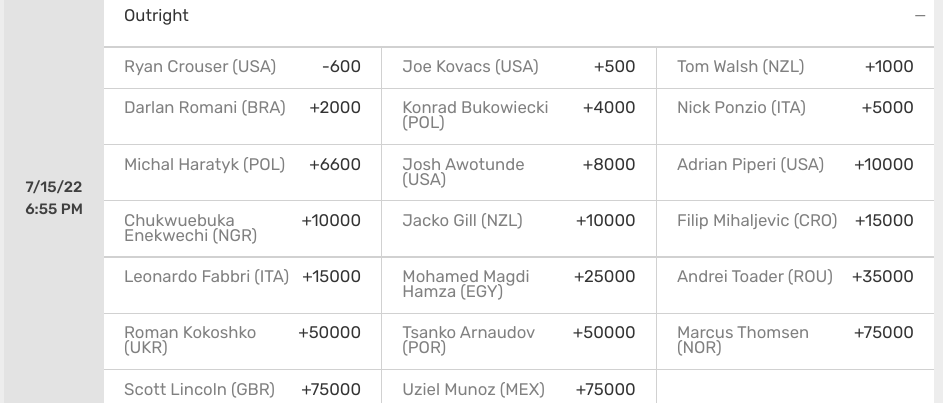Screen dimensions: 943x403
Task: Choose Tom Walsh (NZL) +1000 bet
Action: click(x=795, y=67)
